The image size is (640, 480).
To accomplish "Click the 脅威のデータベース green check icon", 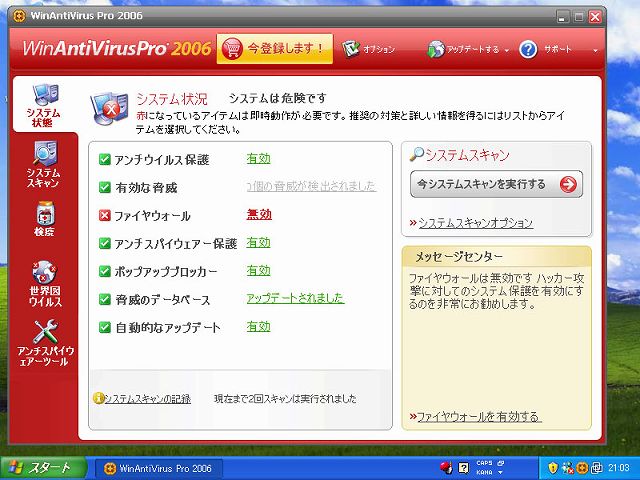I will coord(105,299).
